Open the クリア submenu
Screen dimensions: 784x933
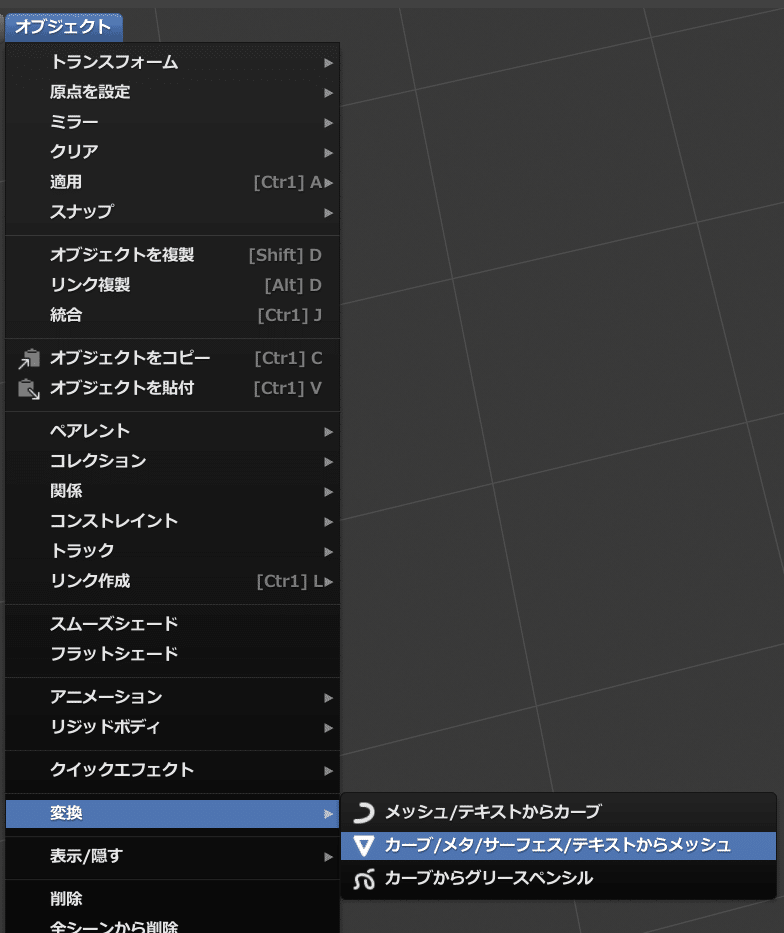coord(173,152)
